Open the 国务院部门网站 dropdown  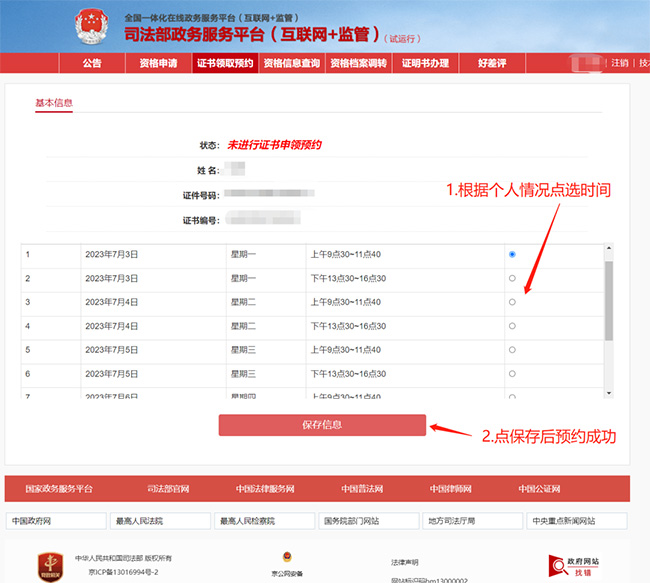point(365,521)
